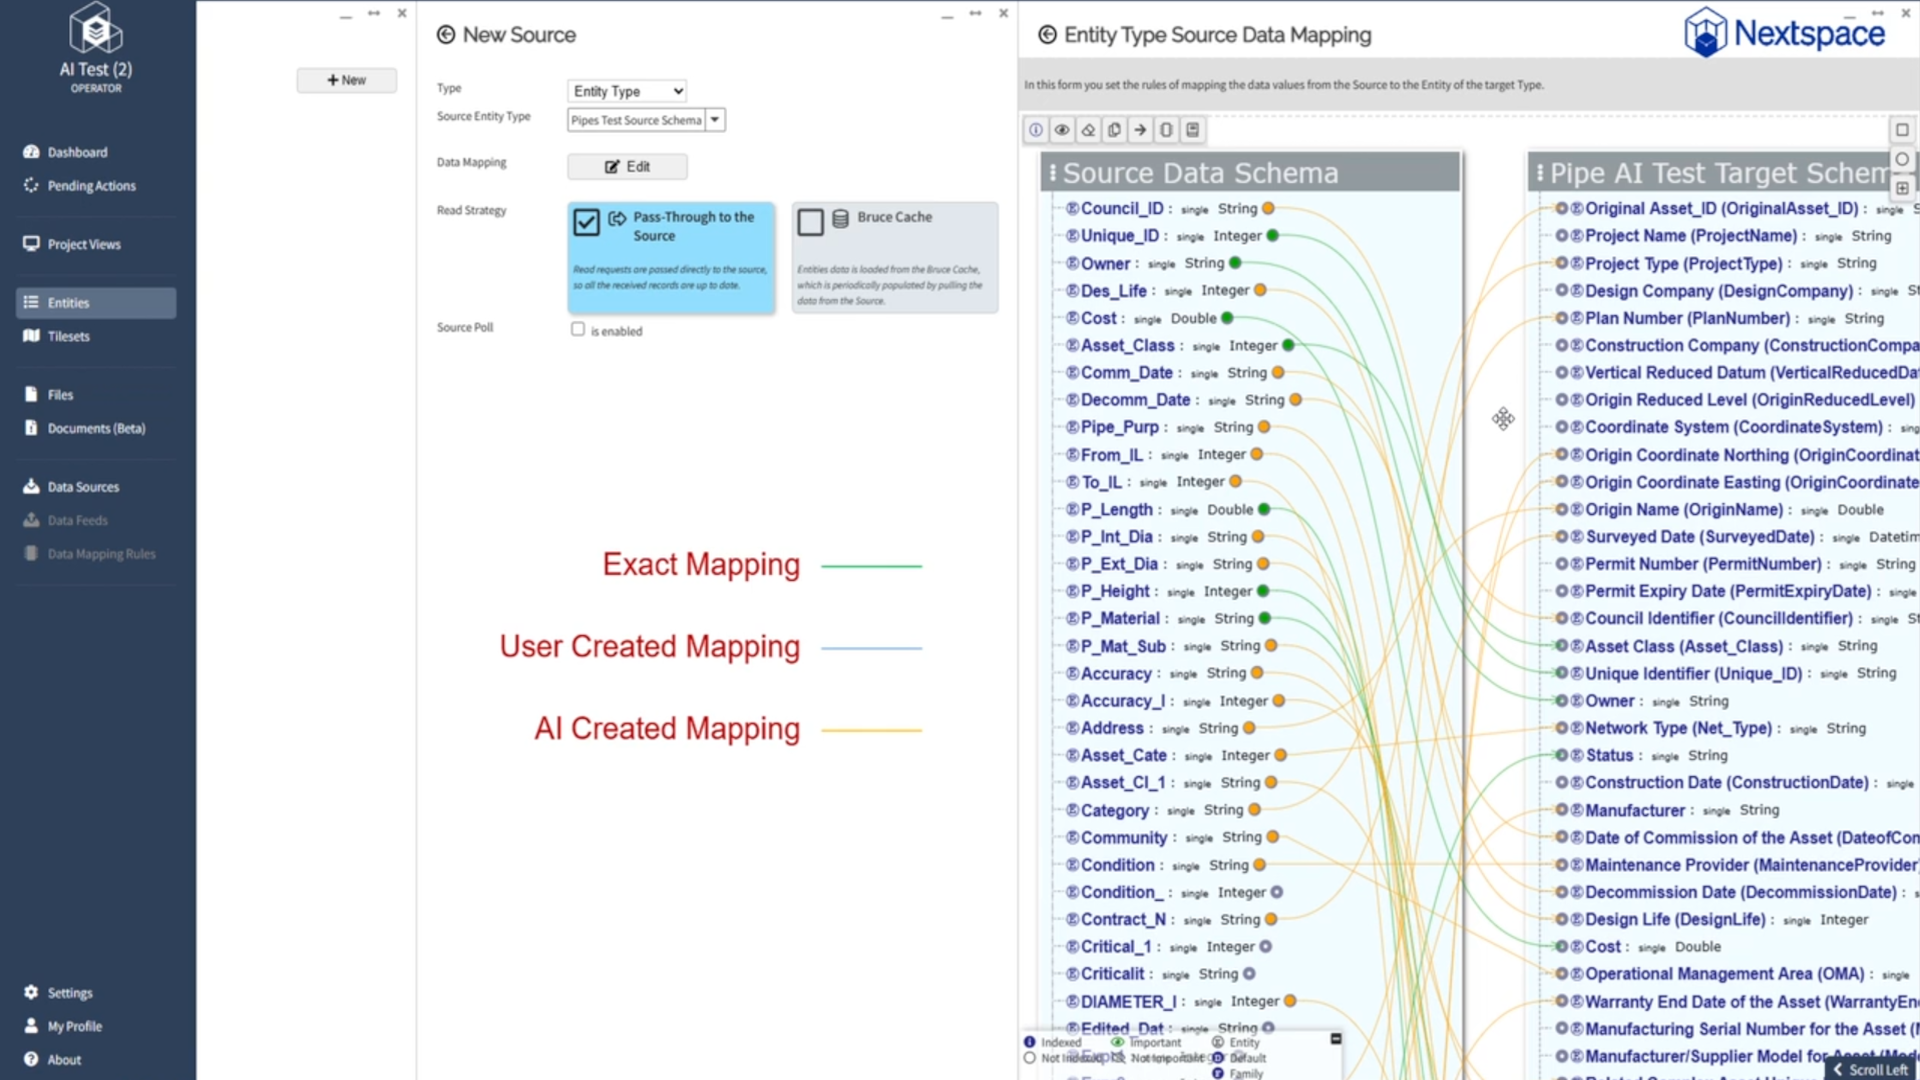The width and height of the screenshot is (1920, 1080).
Task: Click the copy icon in the mapping toolbar
Action: click(1114, 129)
